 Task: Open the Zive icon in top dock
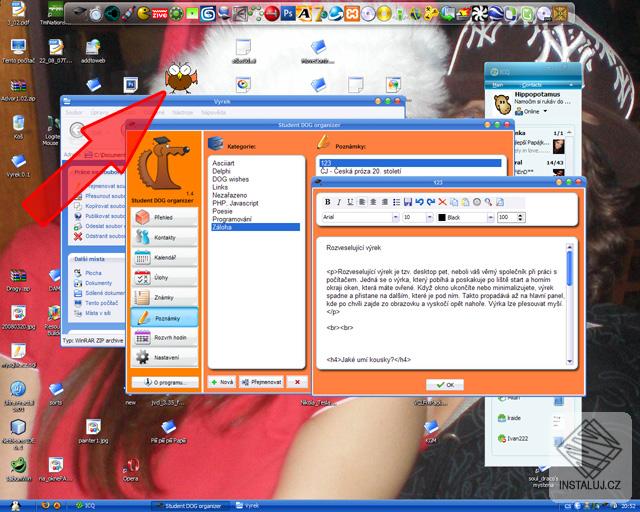[160, 14]
